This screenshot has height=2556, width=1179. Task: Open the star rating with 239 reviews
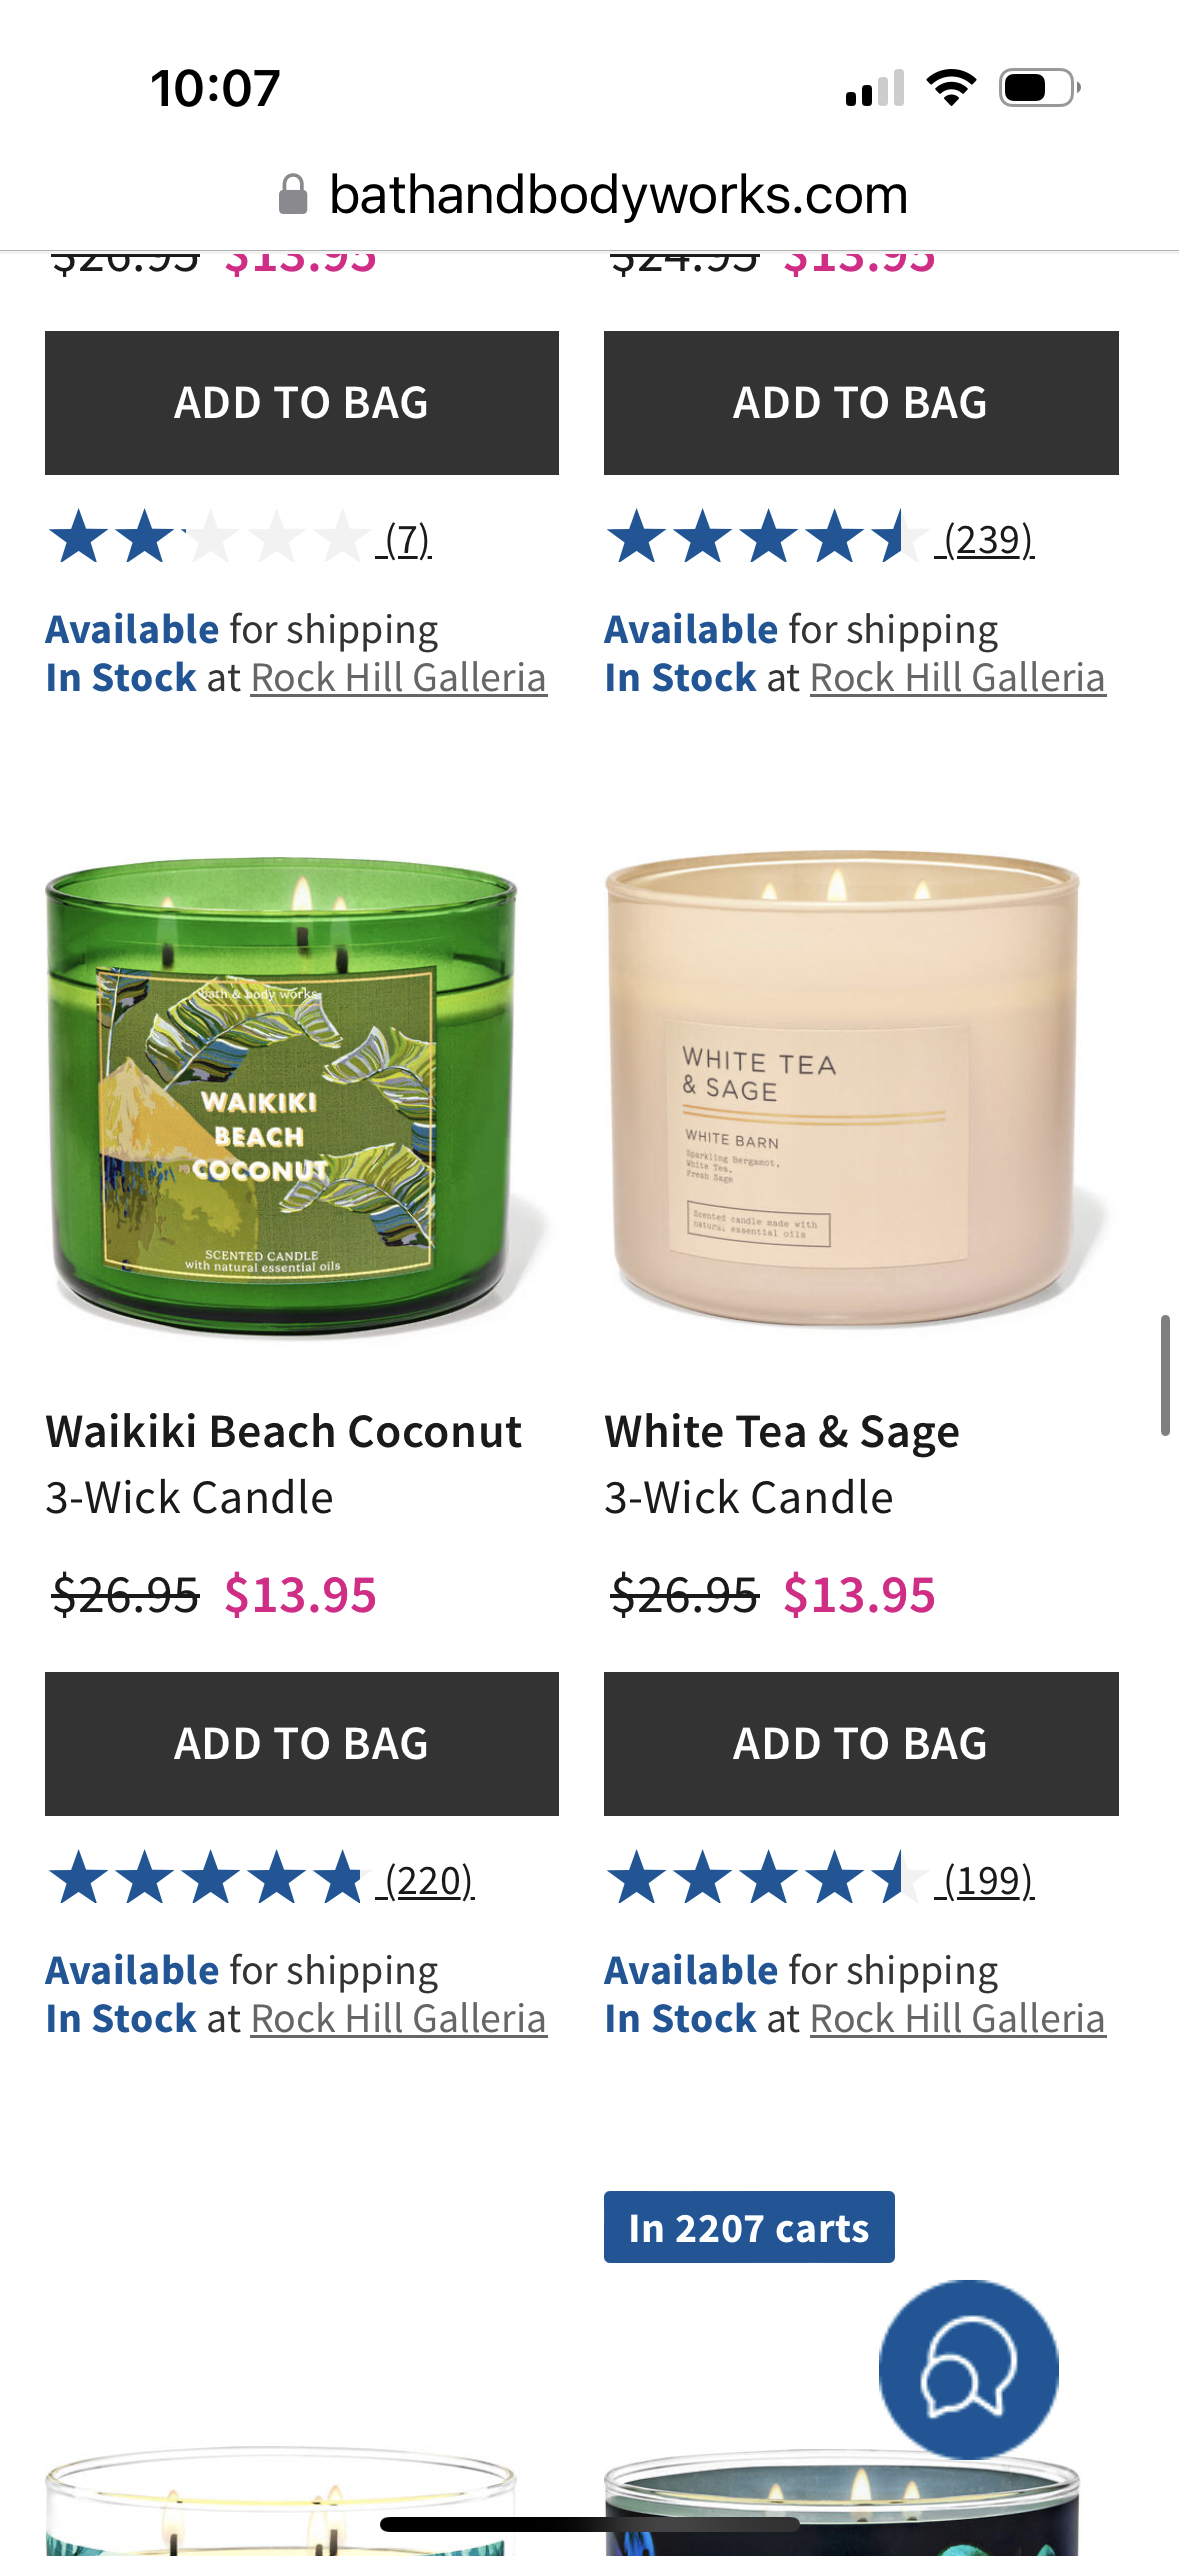pyautogui.click(x=820, y=539)
